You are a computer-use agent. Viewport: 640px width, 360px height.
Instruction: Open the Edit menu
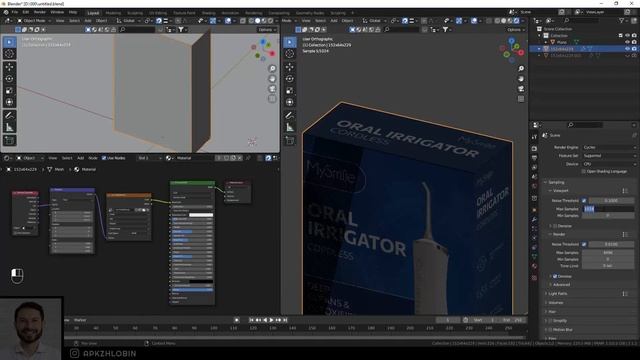coord(26,12)
